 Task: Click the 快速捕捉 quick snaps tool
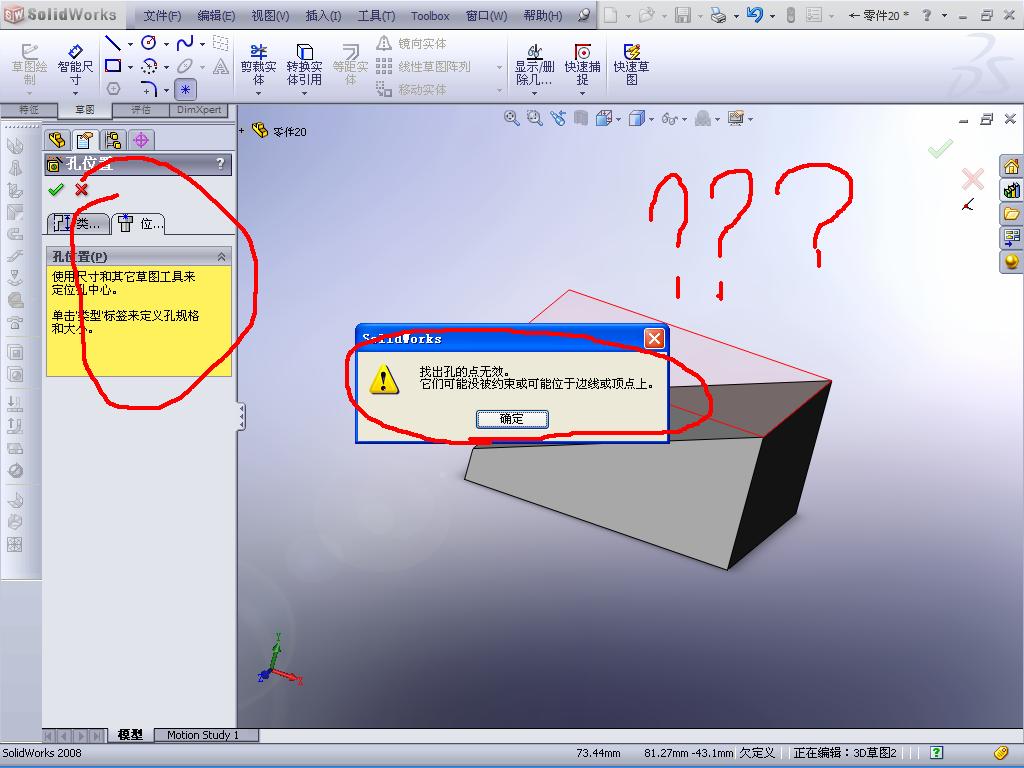click(x=583, y=65)
